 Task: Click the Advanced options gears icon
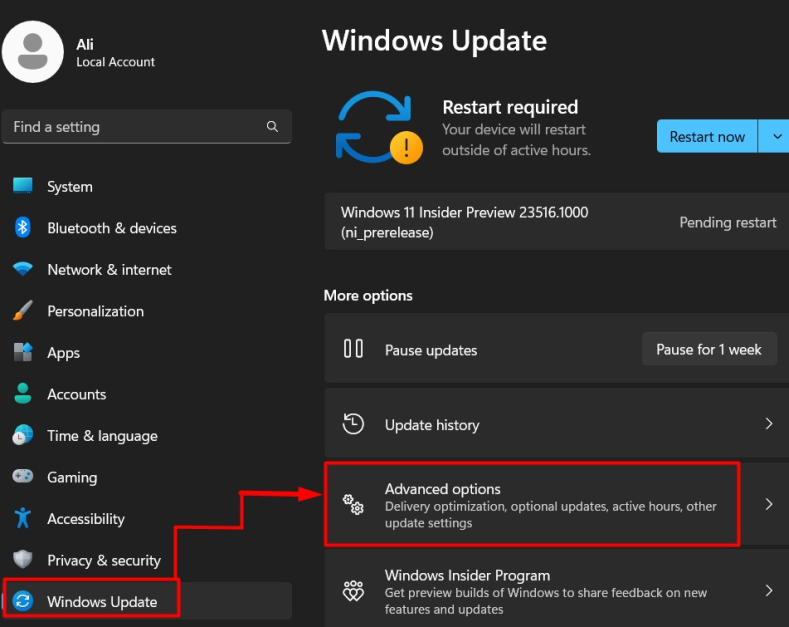coord(353,504)
